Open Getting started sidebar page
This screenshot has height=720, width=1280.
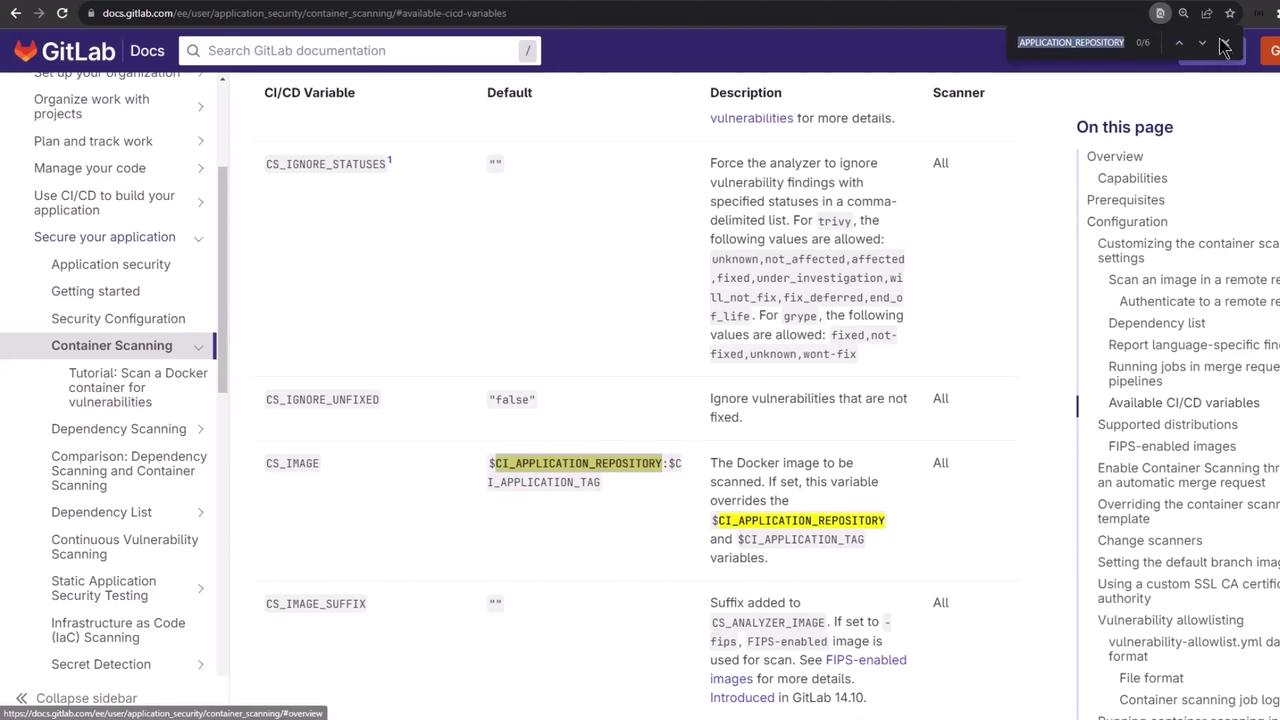(96, 291)
